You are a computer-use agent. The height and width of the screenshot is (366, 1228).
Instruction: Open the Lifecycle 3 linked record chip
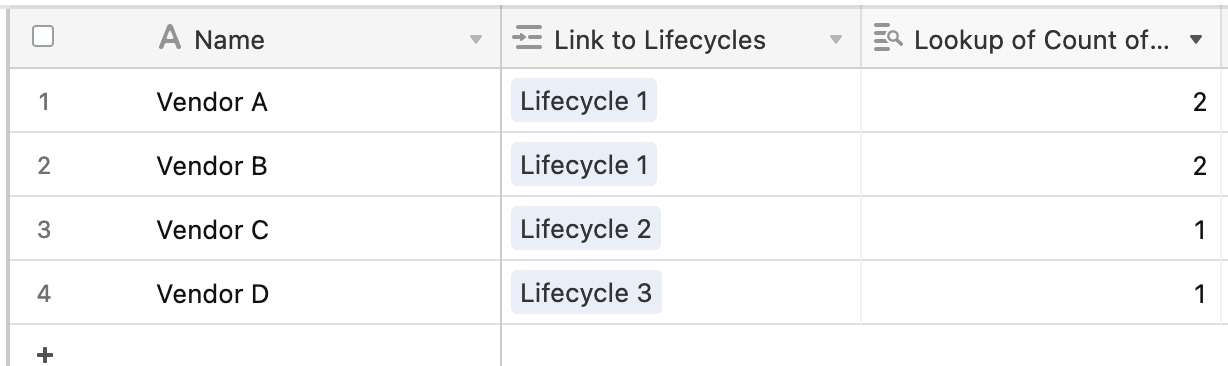[586, 293]
